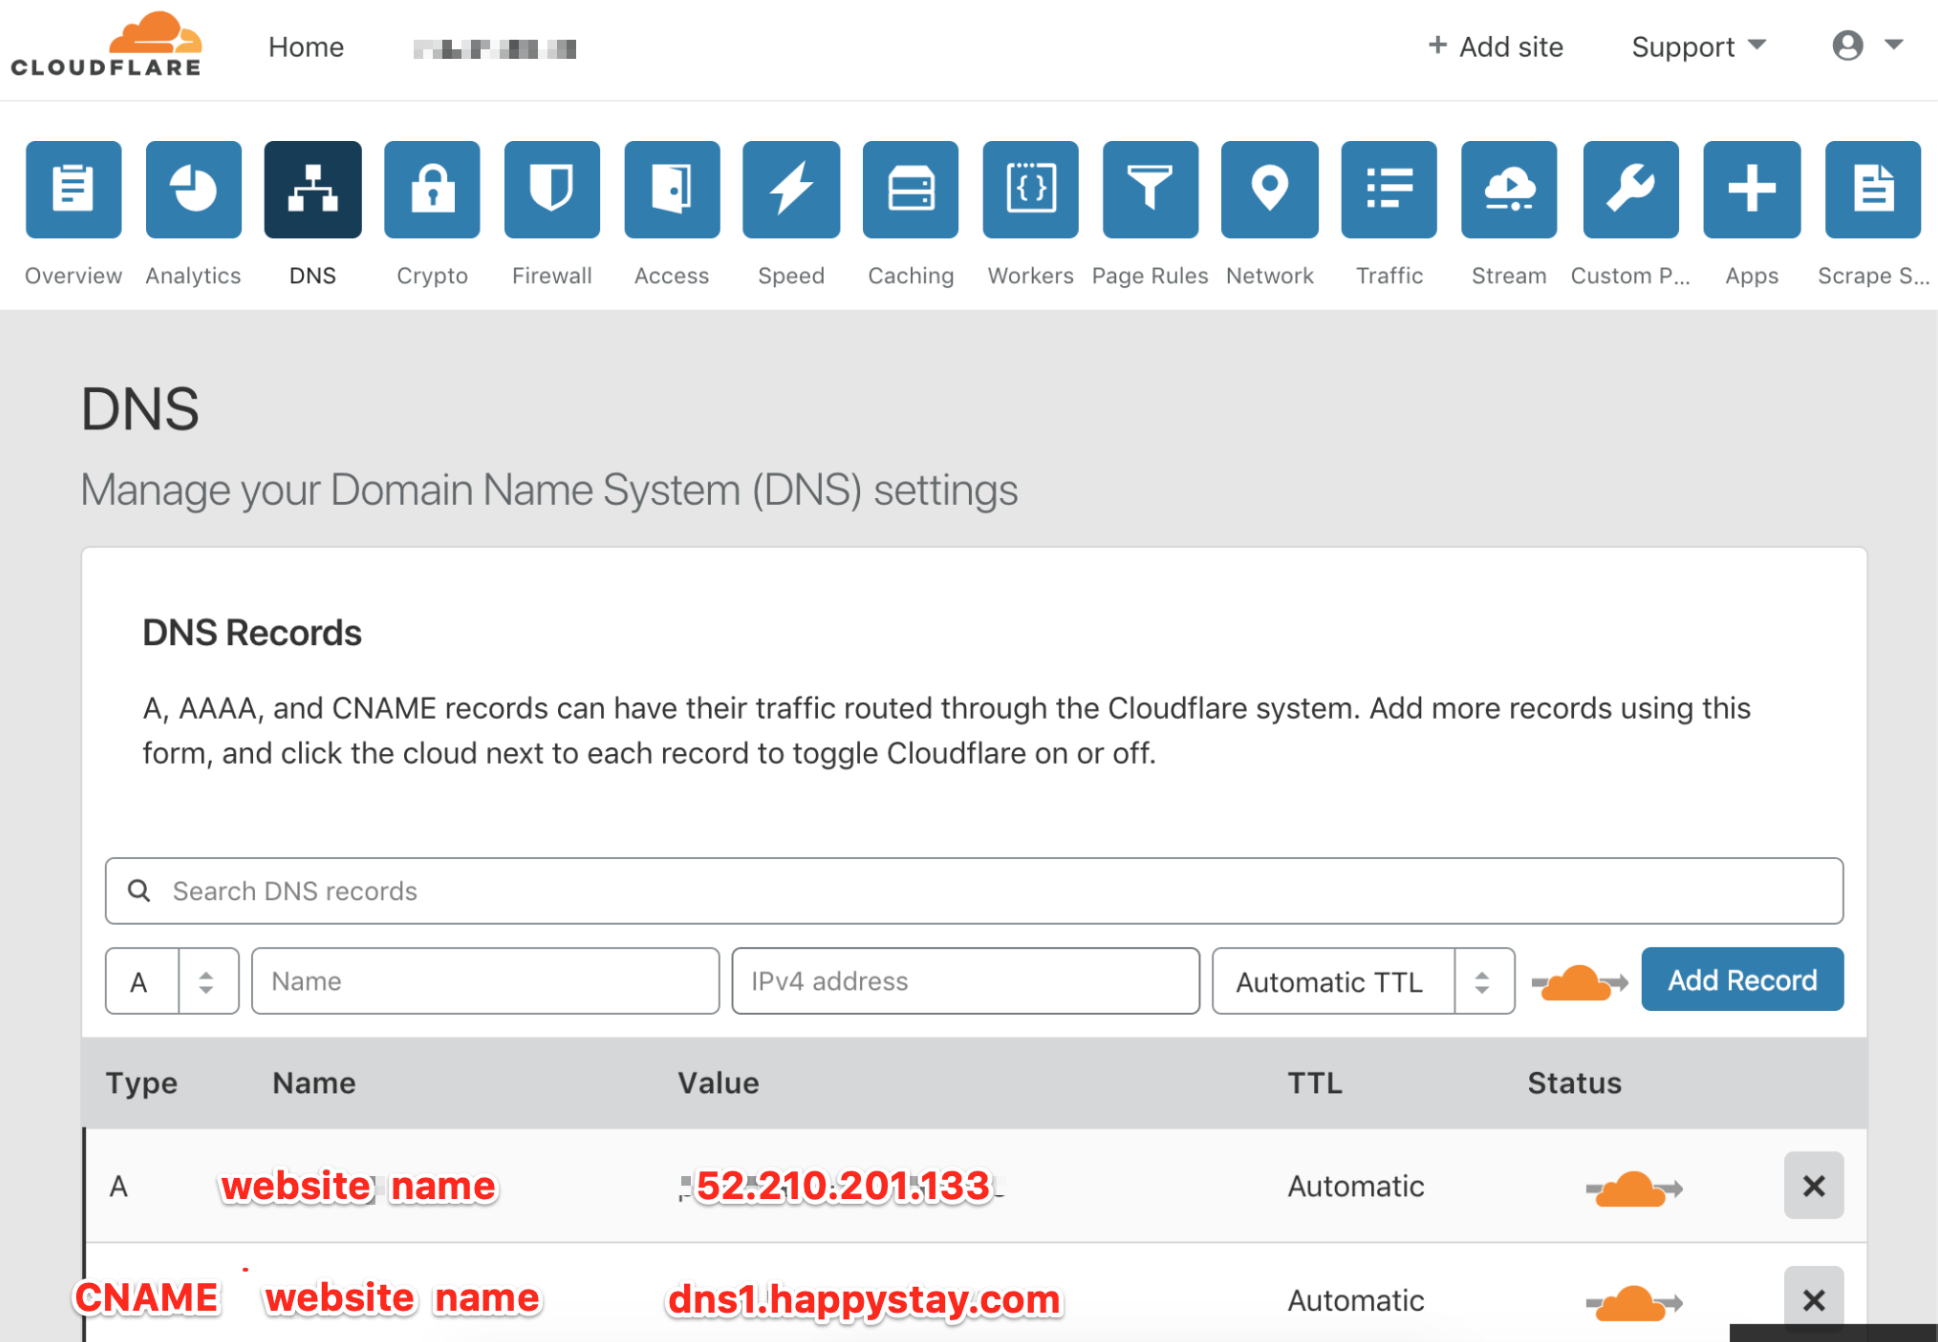Open the Analytics pie chart icon
Viewport: 1938px width, 1342px height.
[x=193, y=189]
